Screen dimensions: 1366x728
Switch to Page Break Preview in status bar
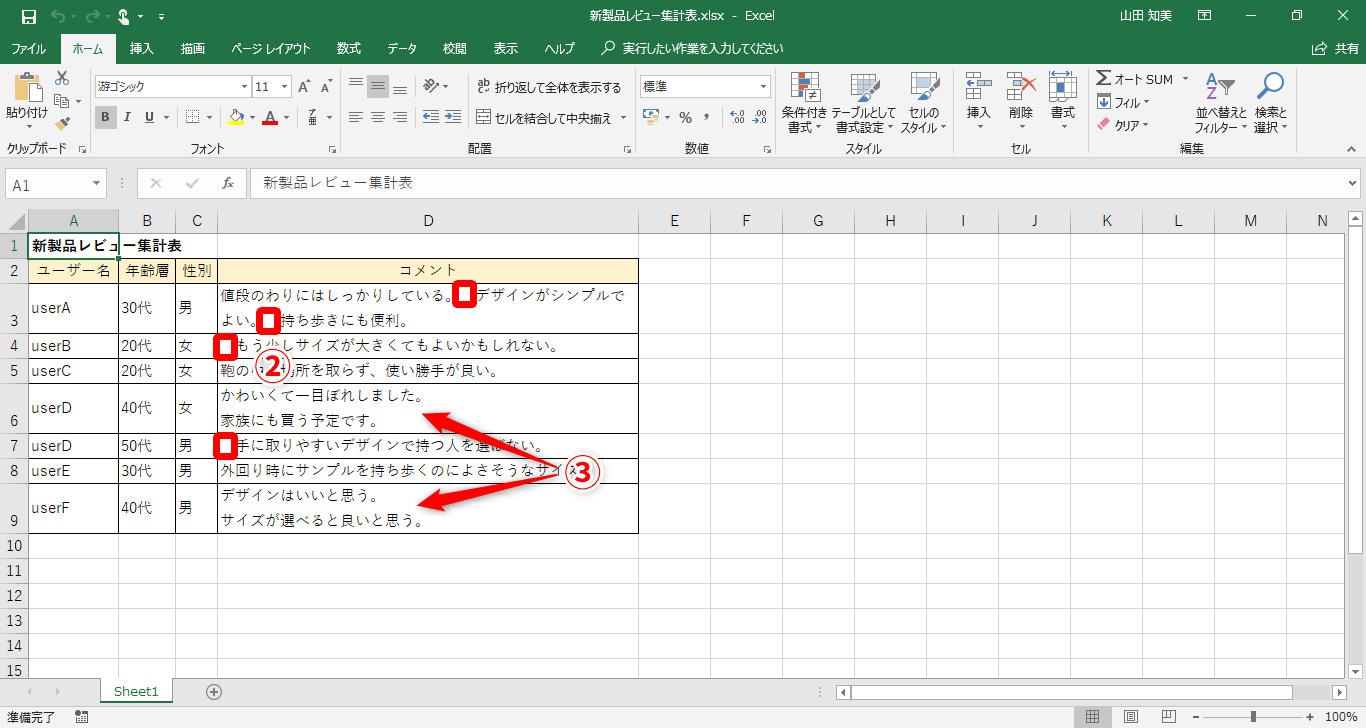coord(1168,717)
